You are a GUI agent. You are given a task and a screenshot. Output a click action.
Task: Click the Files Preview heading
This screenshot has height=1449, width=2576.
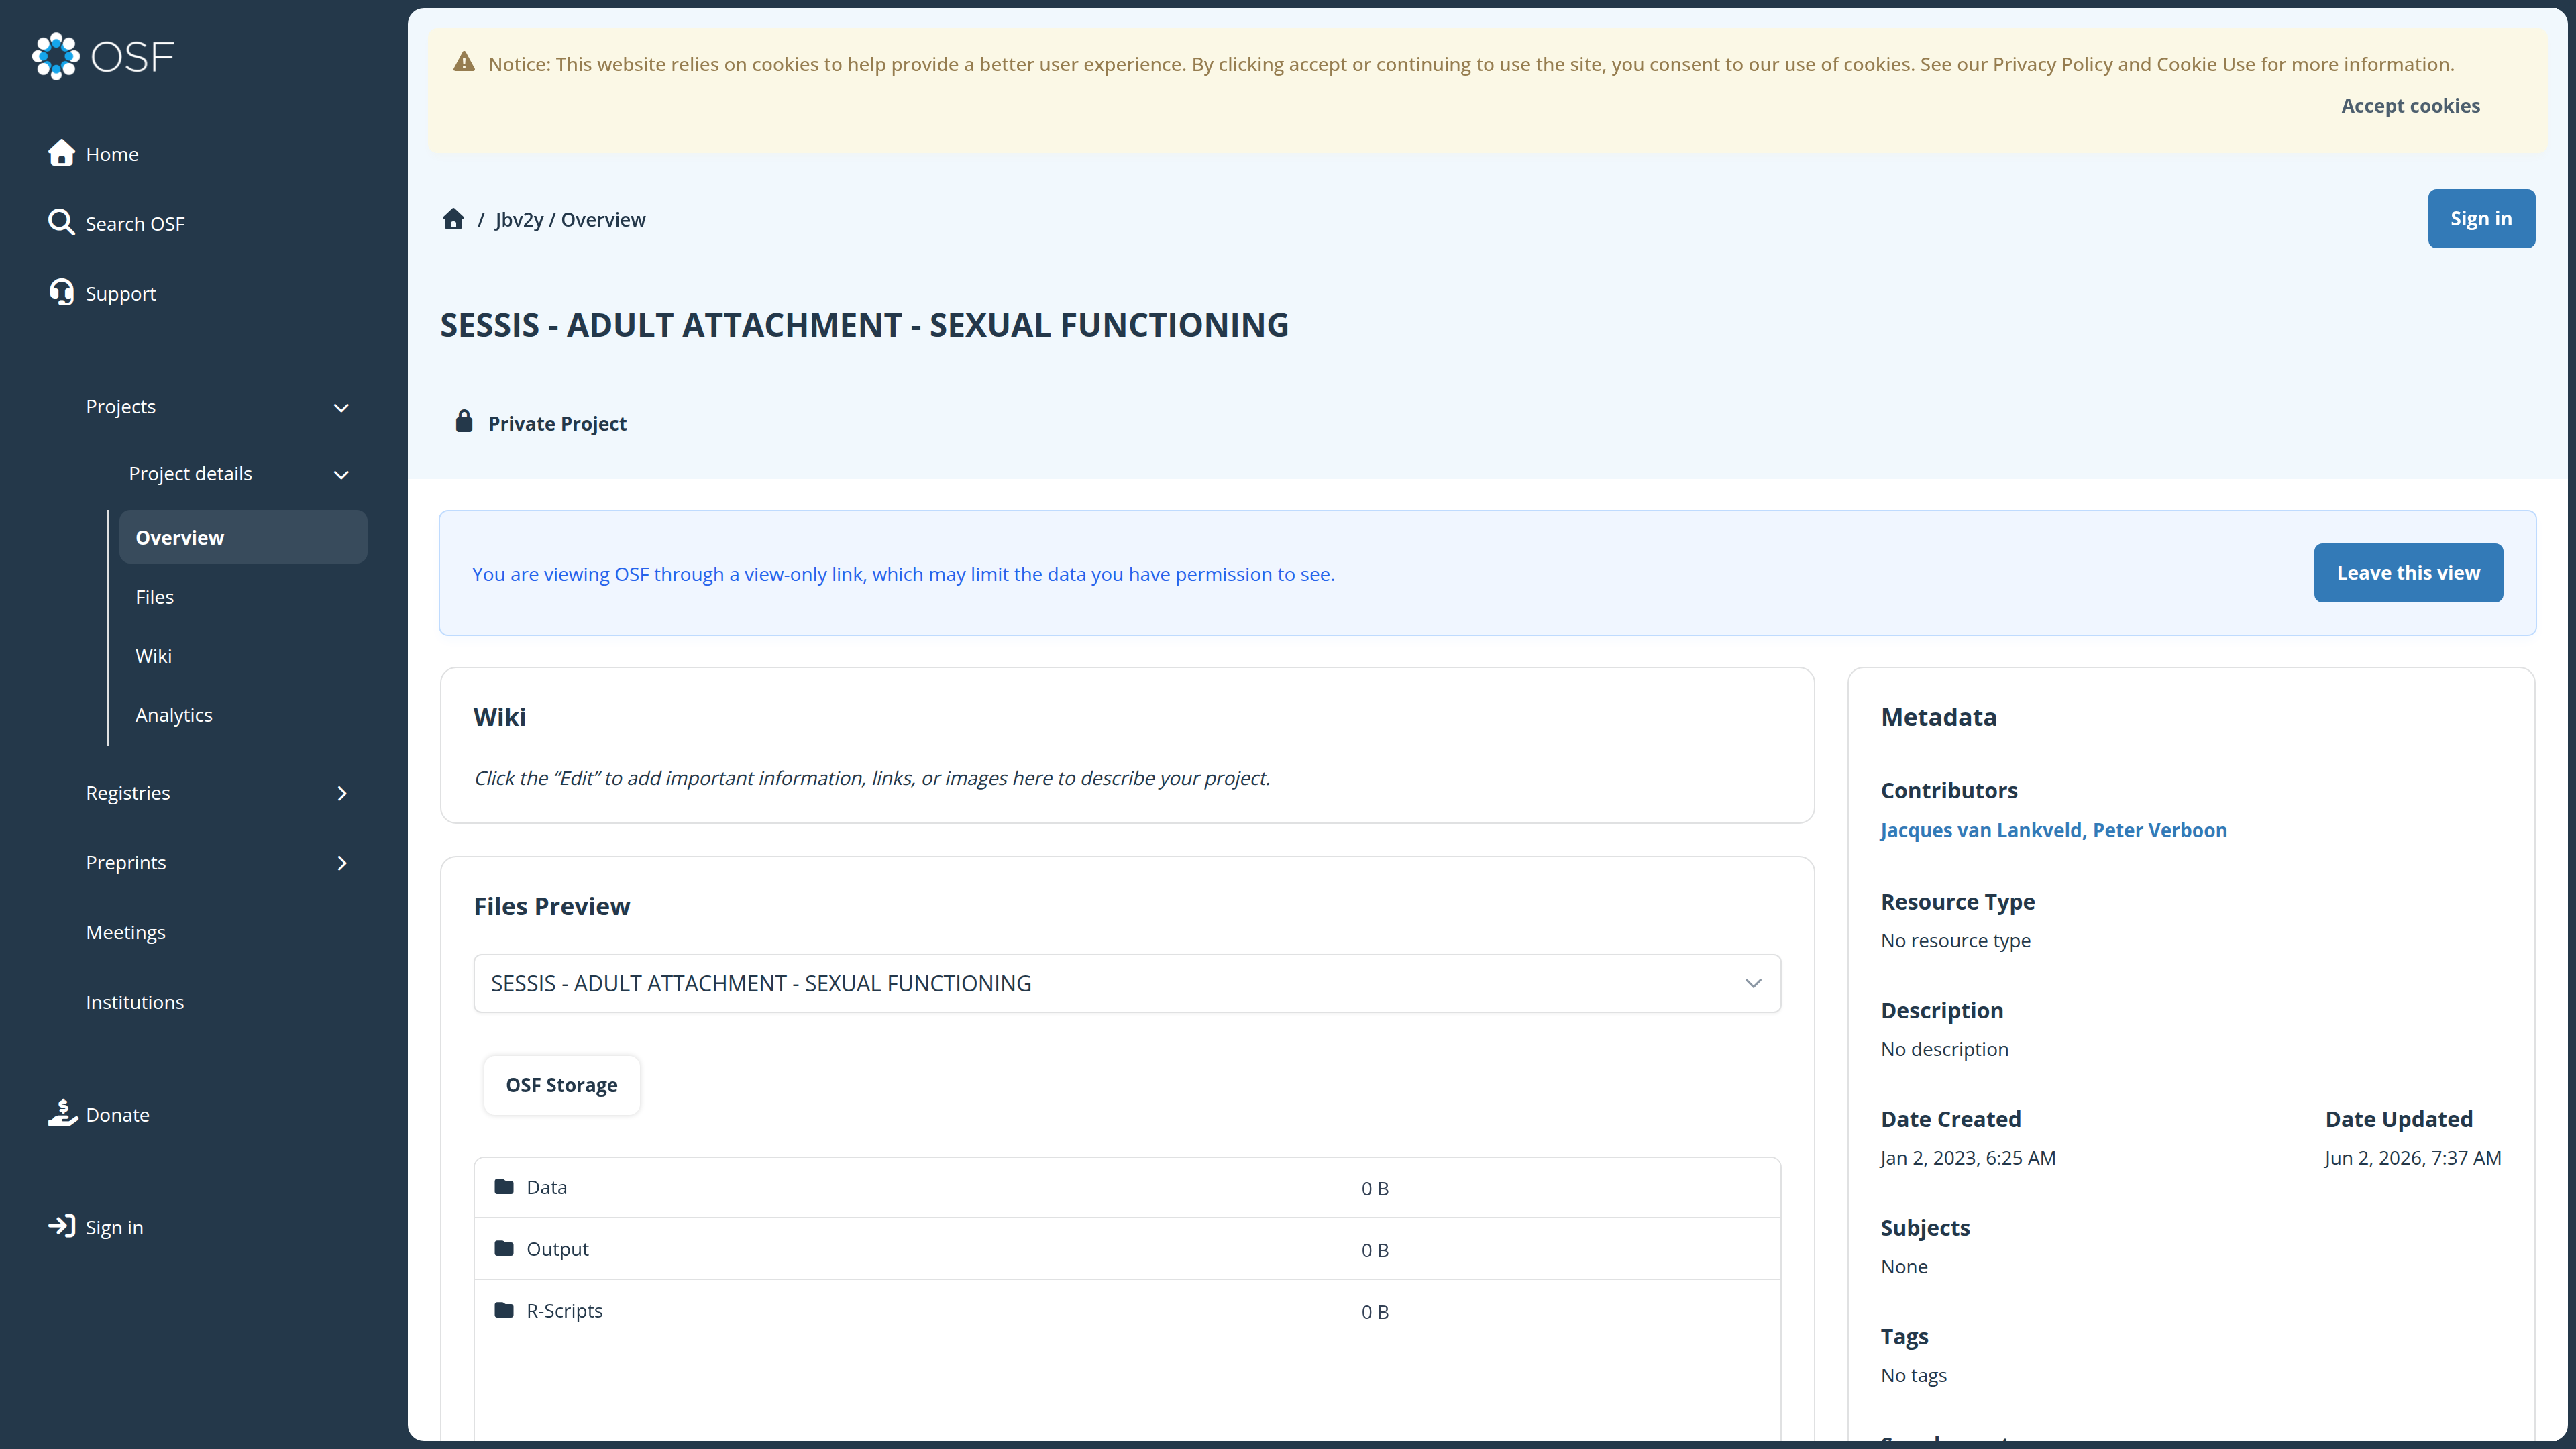[552, 906]
